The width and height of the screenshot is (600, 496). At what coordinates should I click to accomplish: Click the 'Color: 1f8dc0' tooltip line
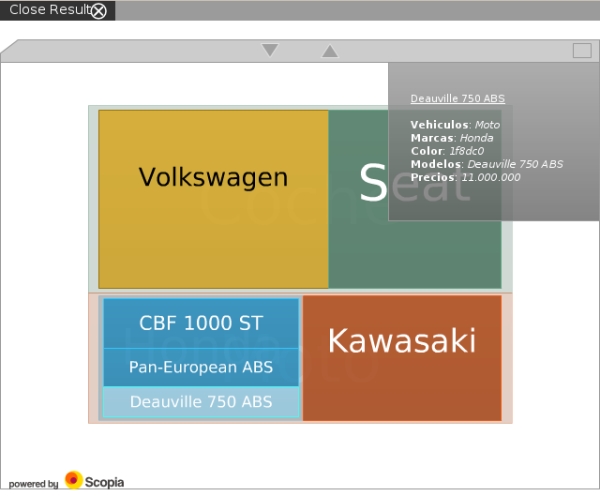point(447,151)
